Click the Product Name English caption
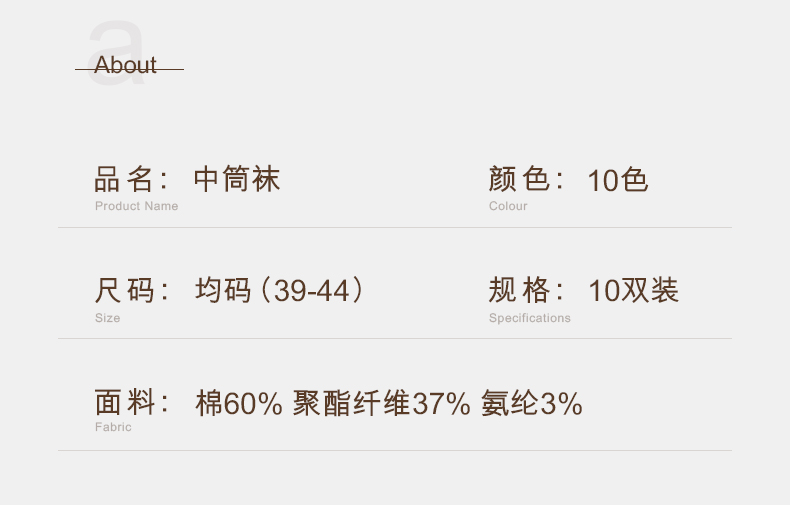This screenshot has width=790, height=505. 137,206
